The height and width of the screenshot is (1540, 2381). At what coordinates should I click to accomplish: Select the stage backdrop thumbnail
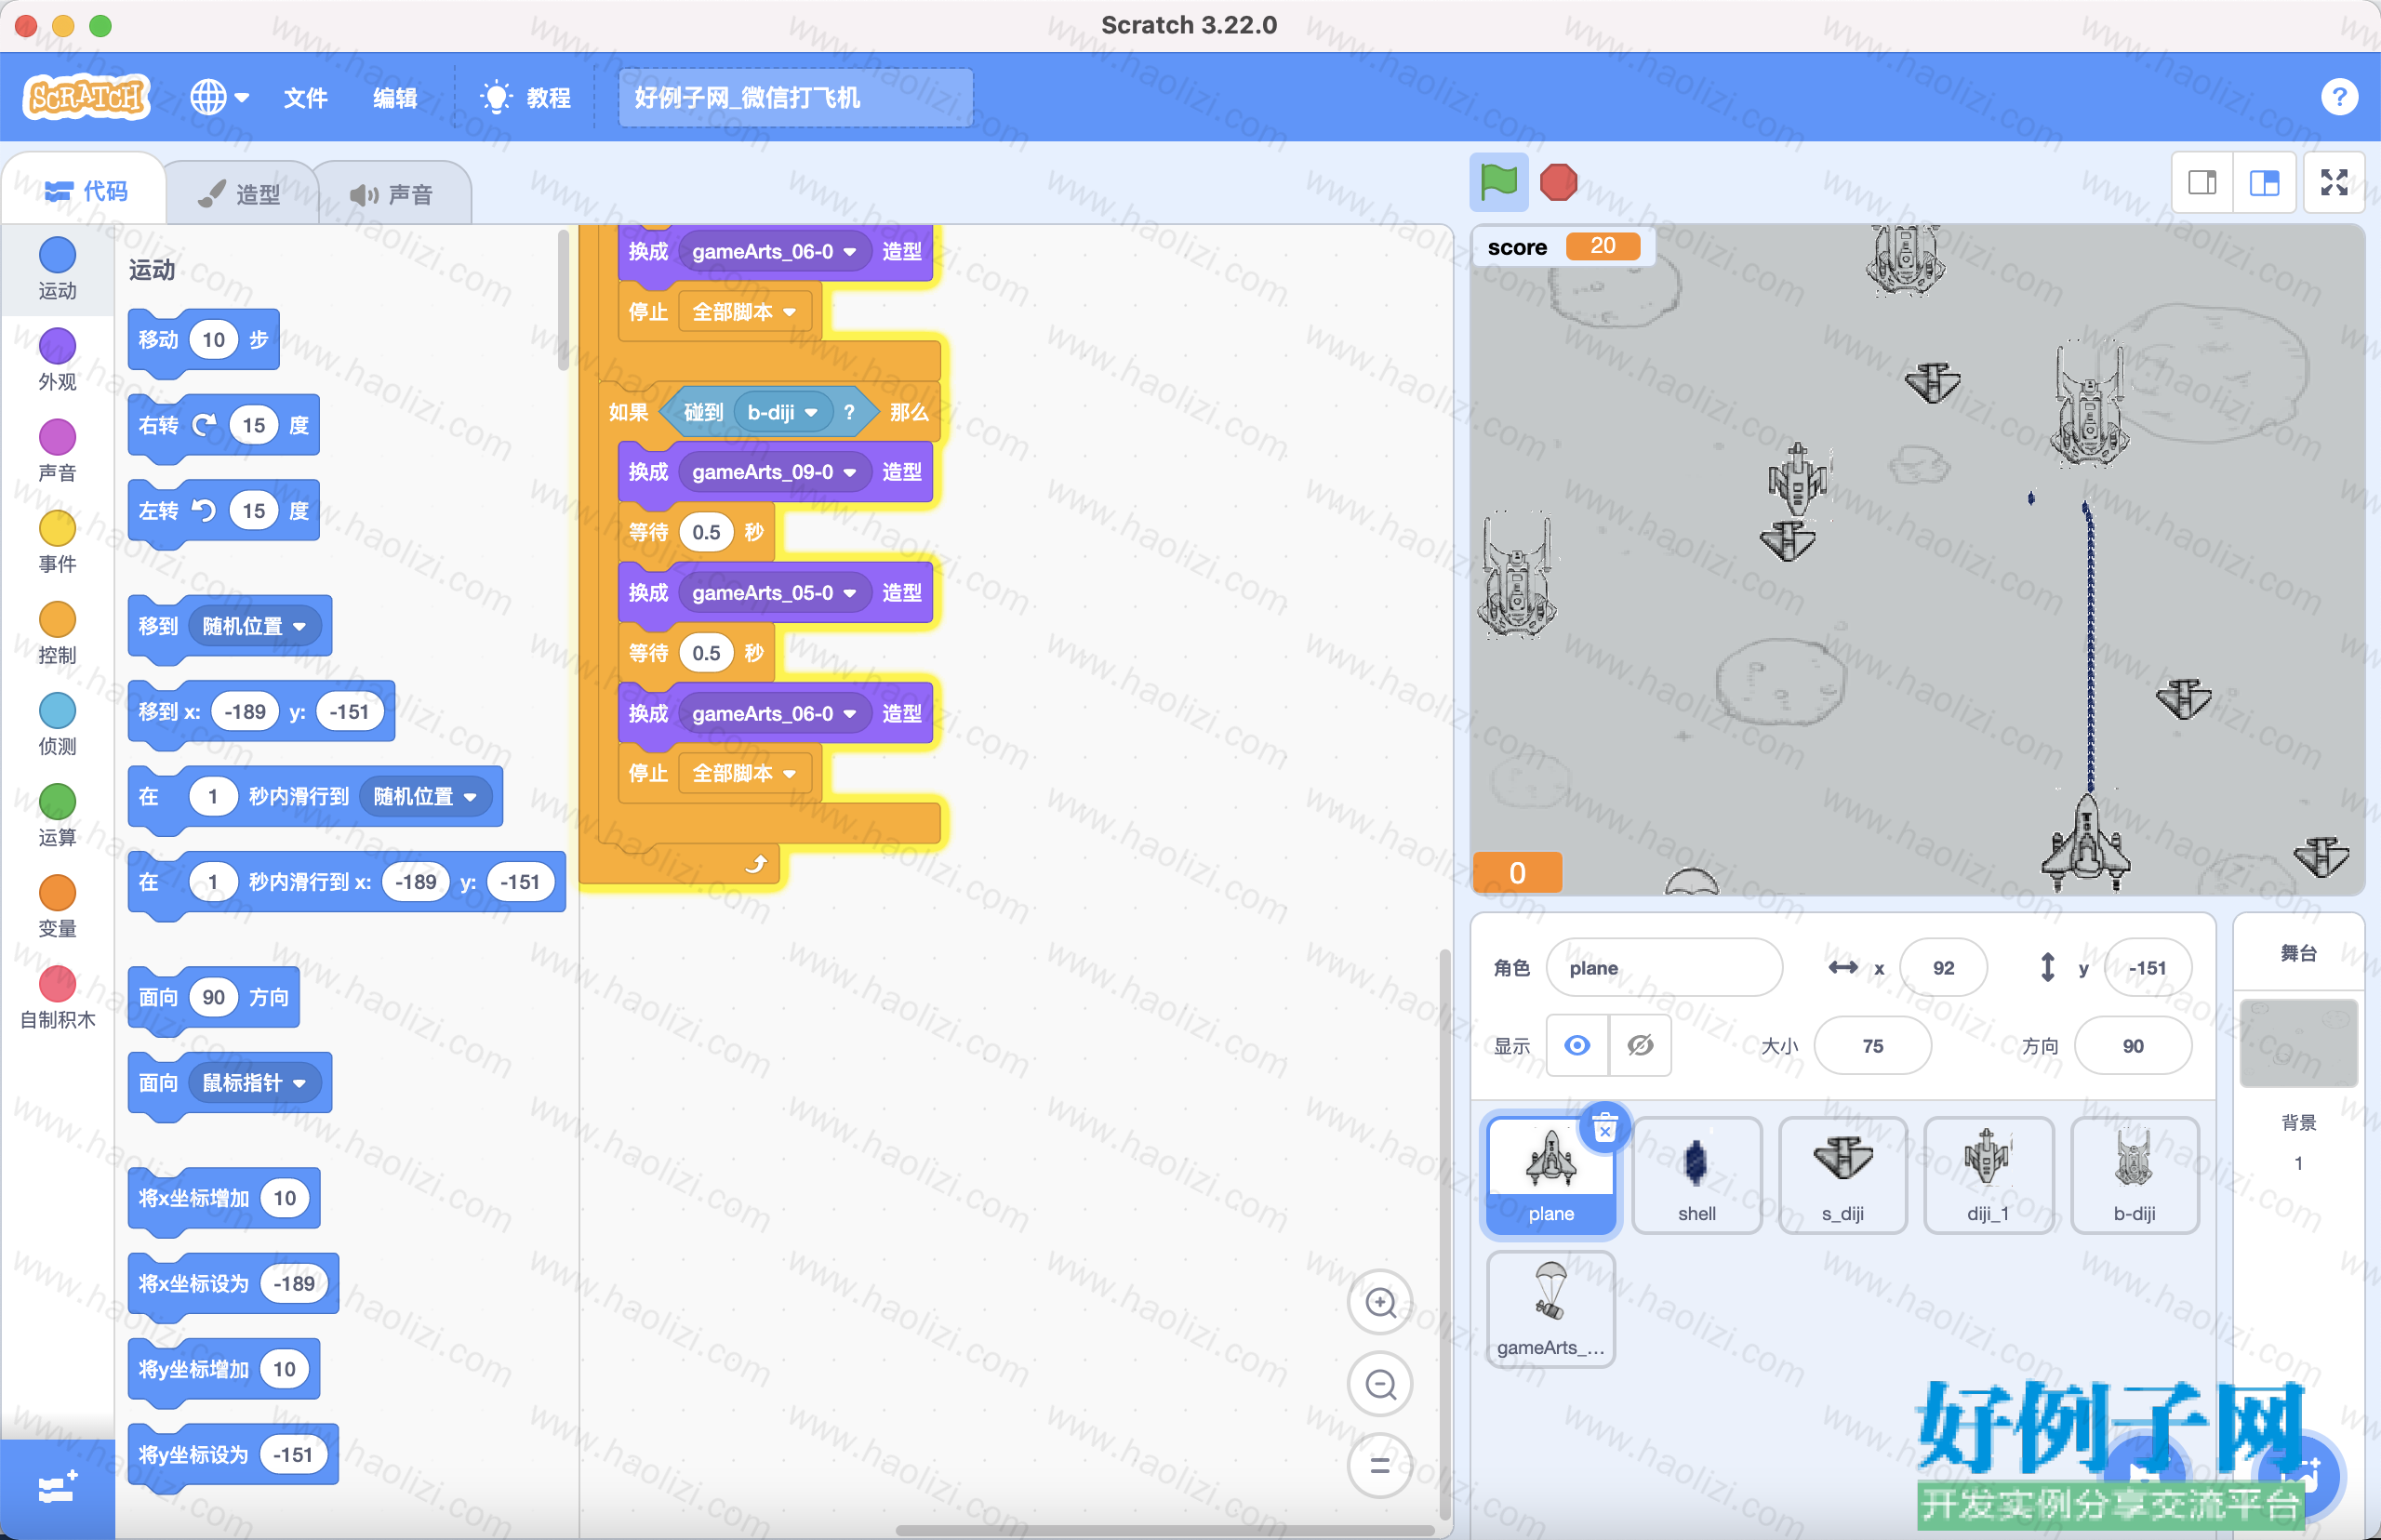(x=2298, y=1043)
